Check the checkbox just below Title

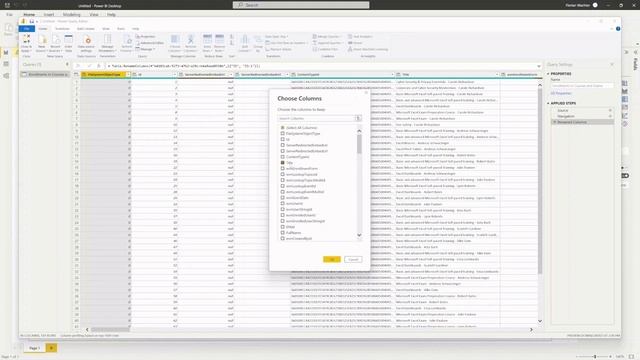282,168
